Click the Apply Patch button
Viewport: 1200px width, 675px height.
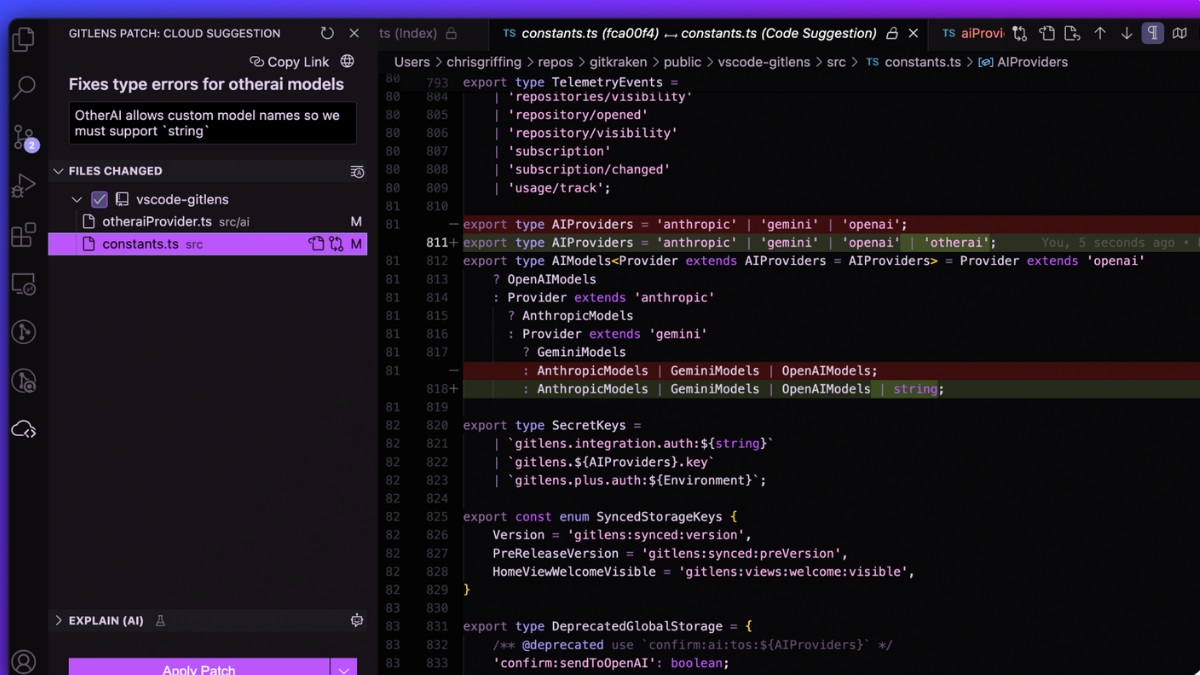199,668
